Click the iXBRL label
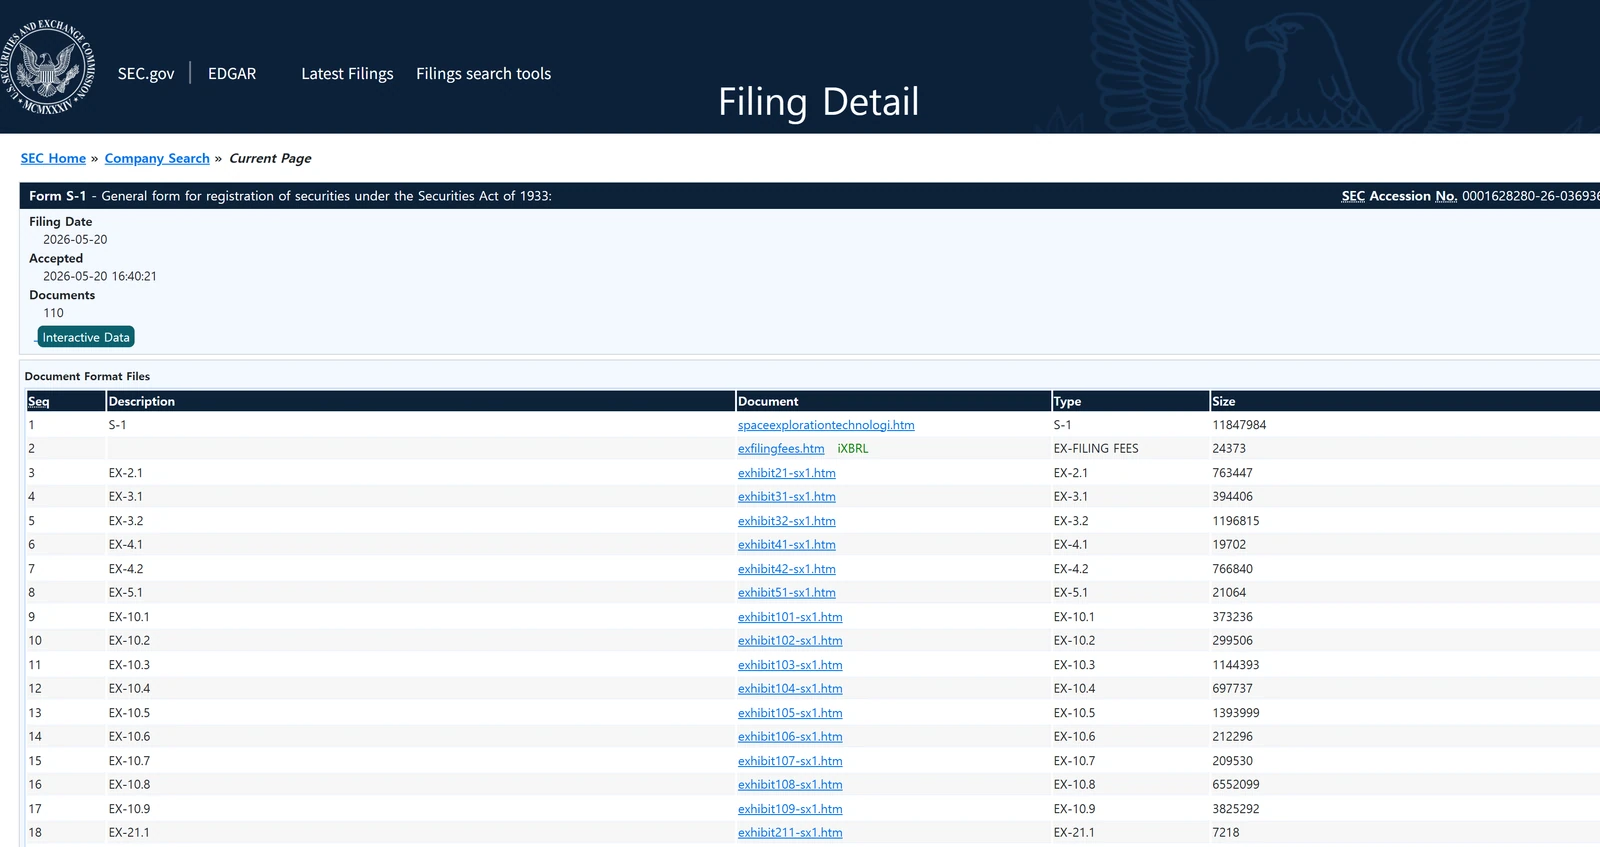Image resolution: width=1600 pixels, height=847 pixels. pos(853,449)
